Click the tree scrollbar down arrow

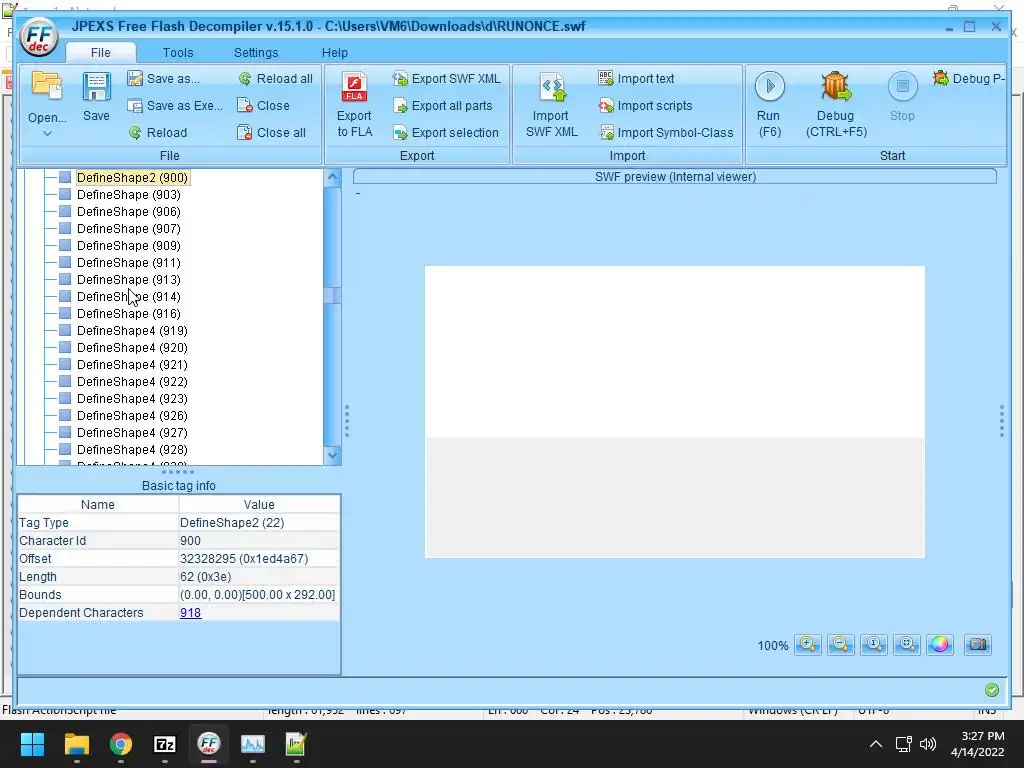coord(332,455)
